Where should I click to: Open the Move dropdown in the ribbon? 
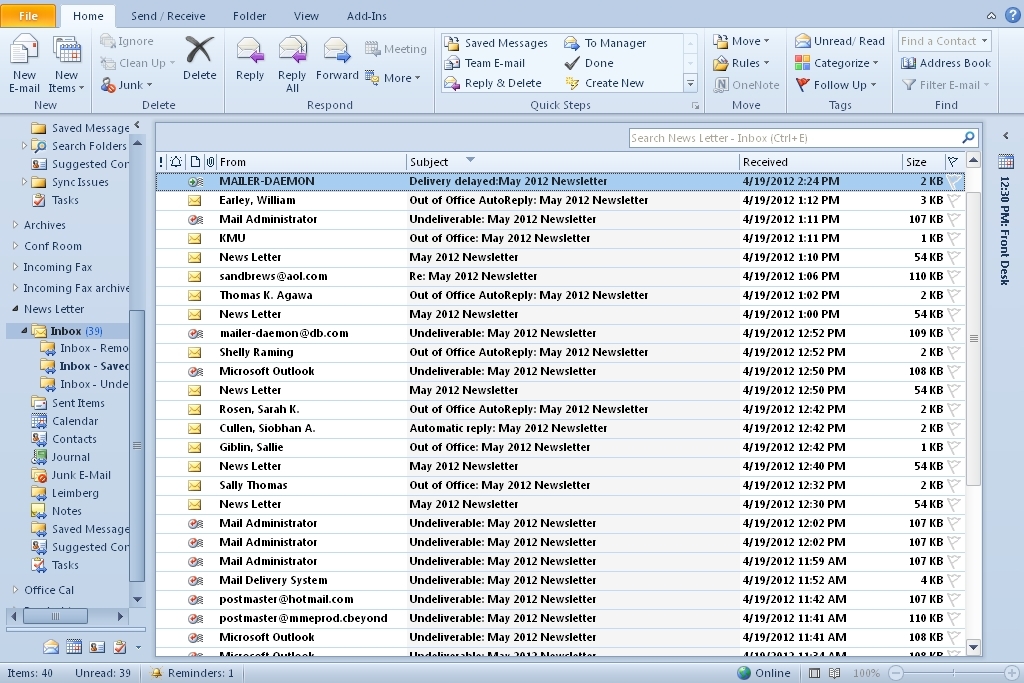tap(742, 40)
